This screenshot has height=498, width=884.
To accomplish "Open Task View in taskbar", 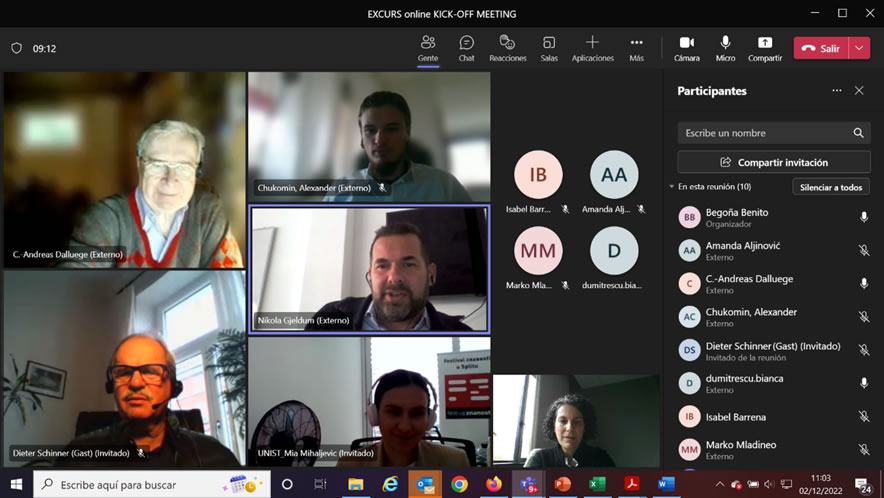I will (x=320, y=484).
